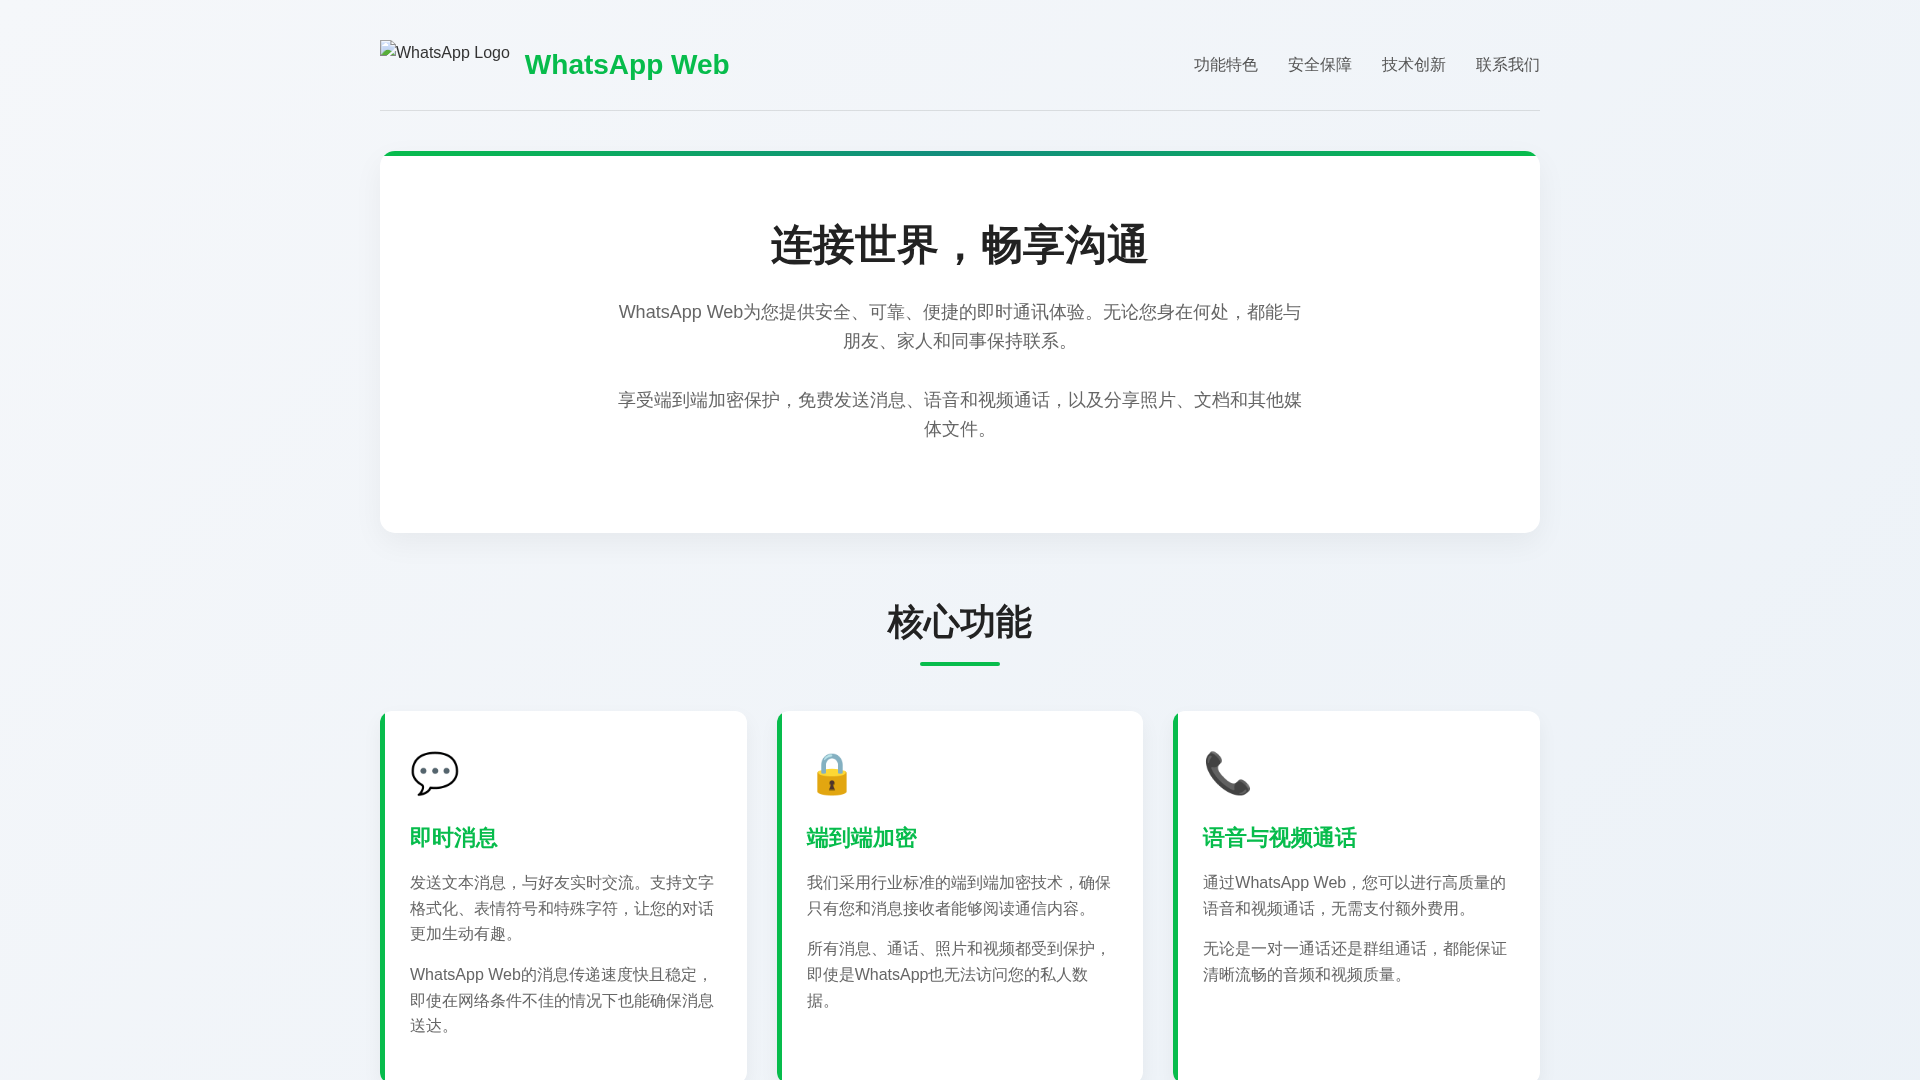Click the paragraph starting 无论是一对一通话还是群组通话
Image resolution: width=1920 pixels, height=1080 pixels.
pyautogui.click(x=1356, y=962)
